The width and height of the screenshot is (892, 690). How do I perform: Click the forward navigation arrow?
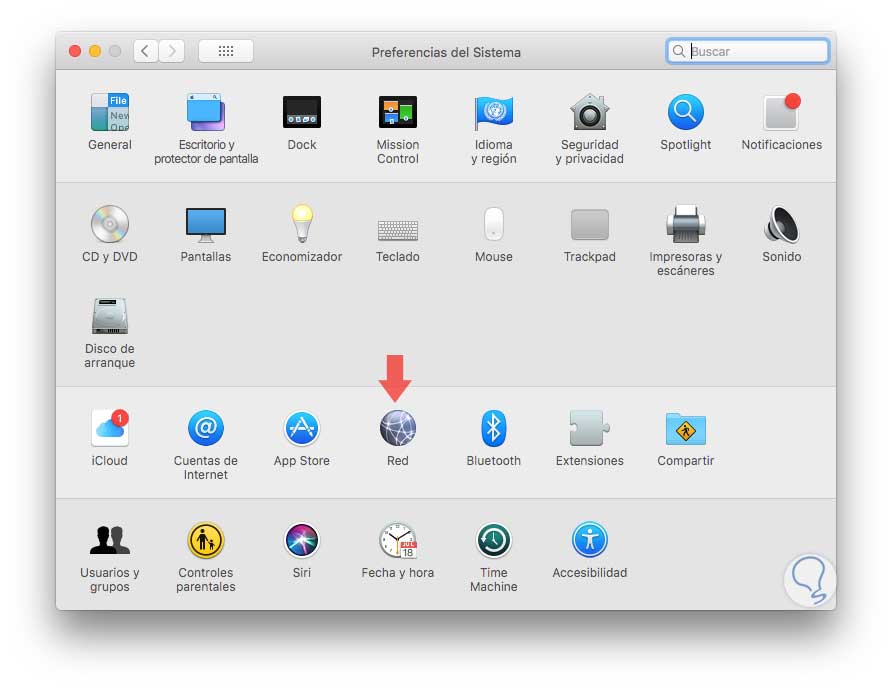[x=171, y=51]
